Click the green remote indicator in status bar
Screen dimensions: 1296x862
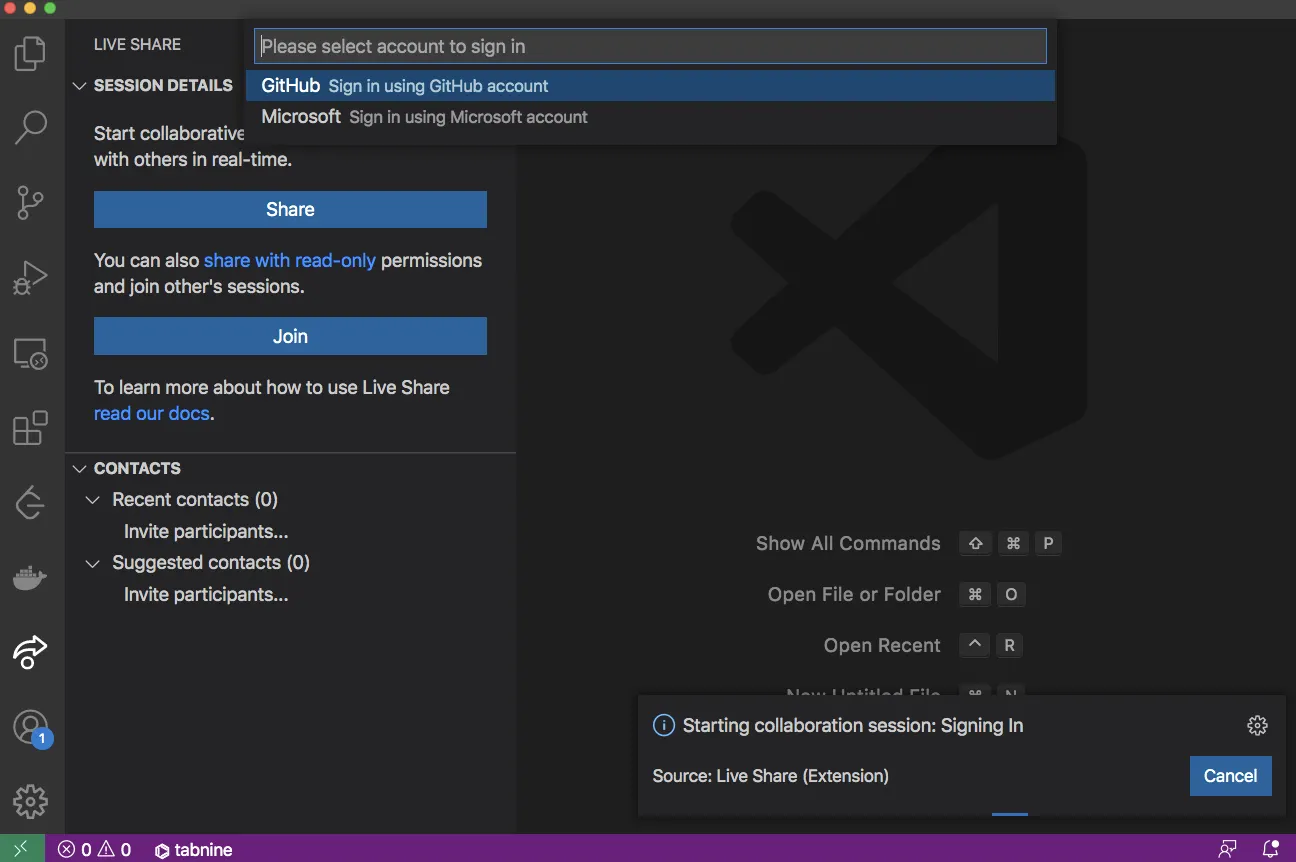click(x=22, y=849)
